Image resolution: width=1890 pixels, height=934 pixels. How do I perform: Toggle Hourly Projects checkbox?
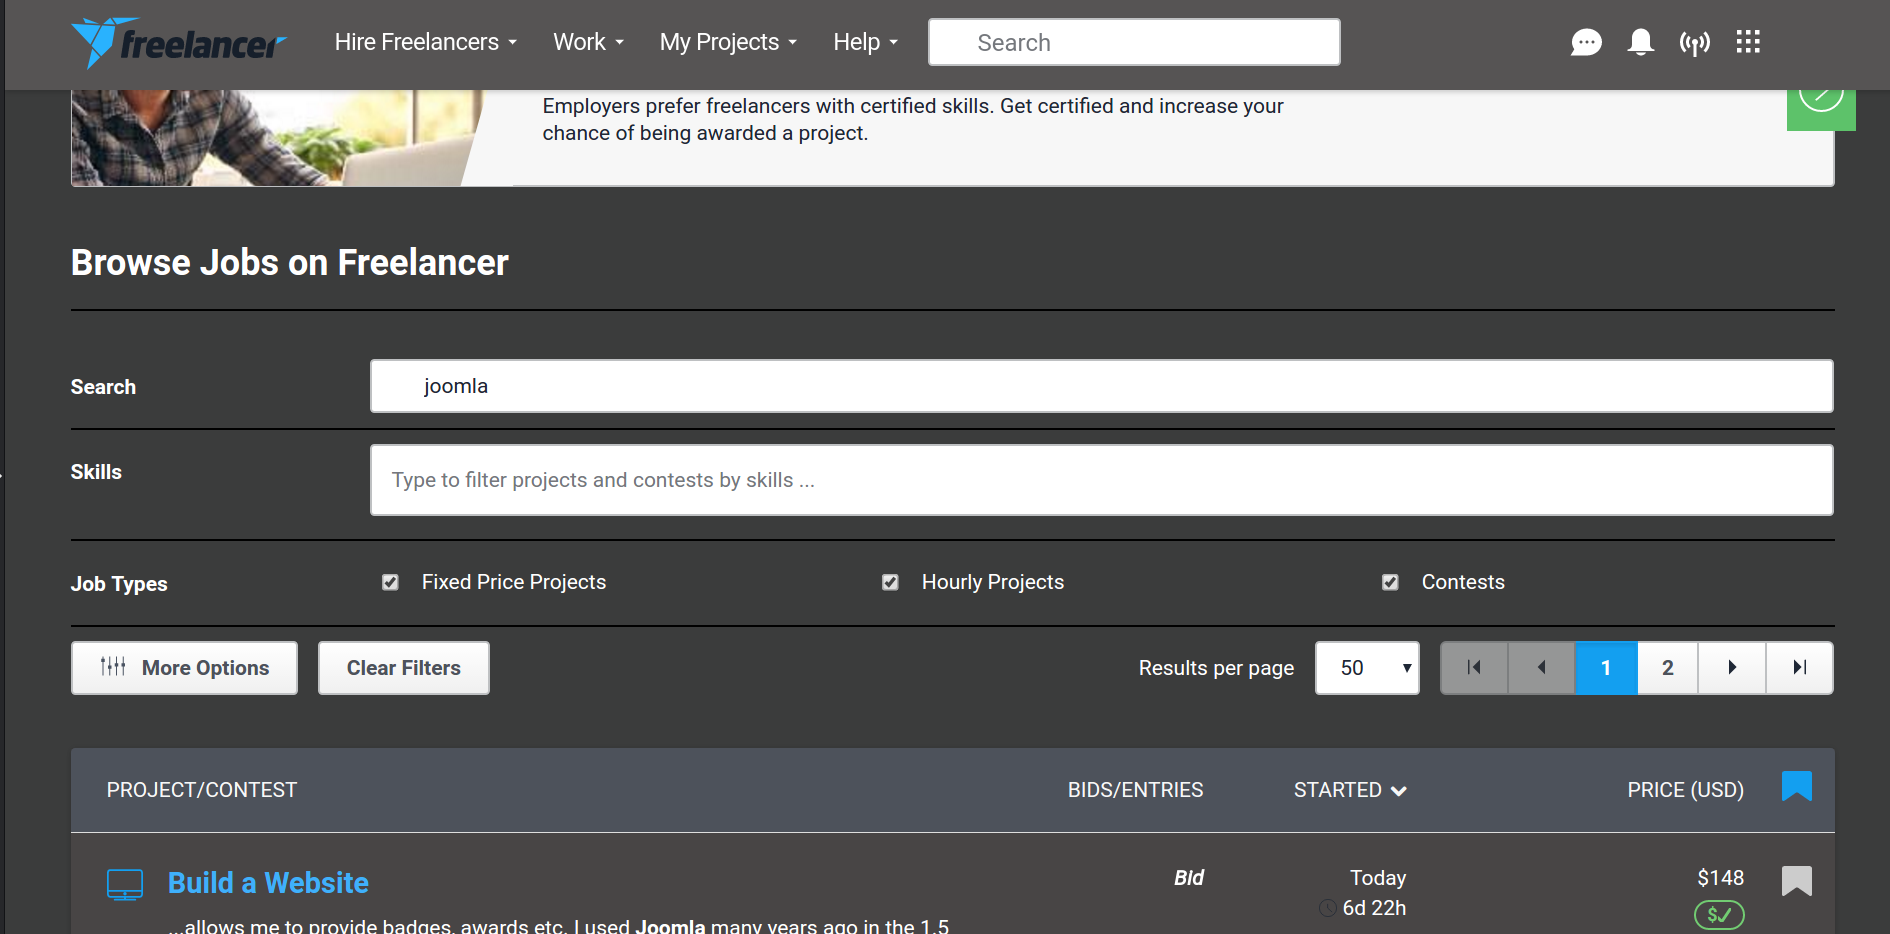point(890,582)
